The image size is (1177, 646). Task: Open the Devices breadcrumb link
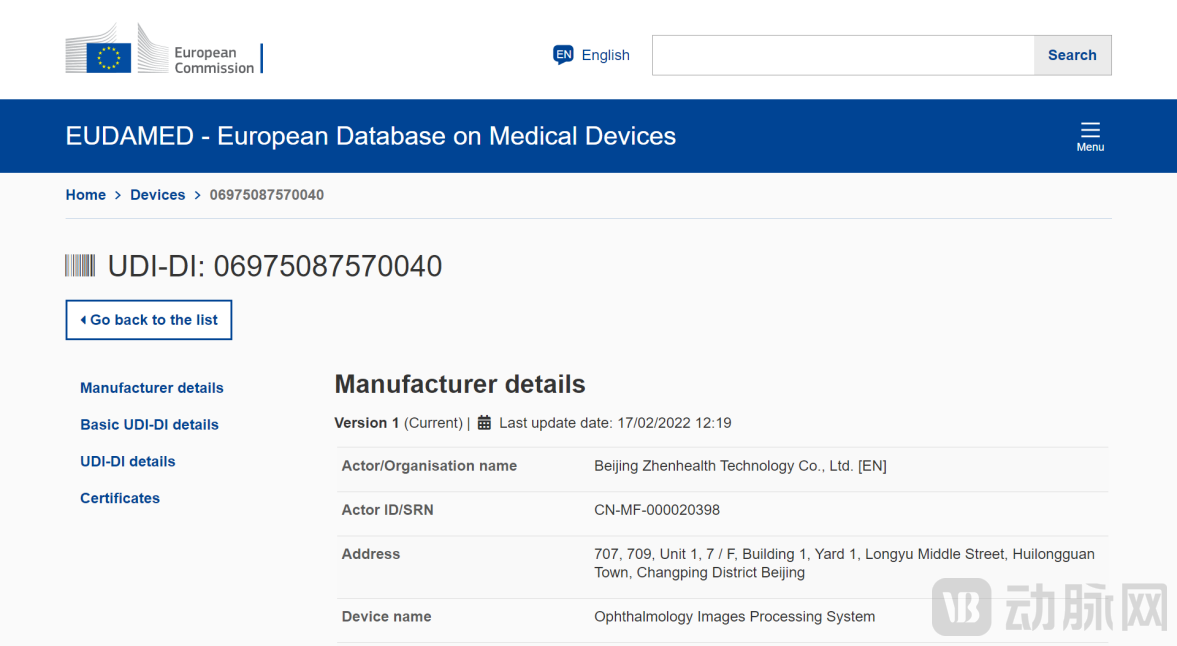coord(157,195)
